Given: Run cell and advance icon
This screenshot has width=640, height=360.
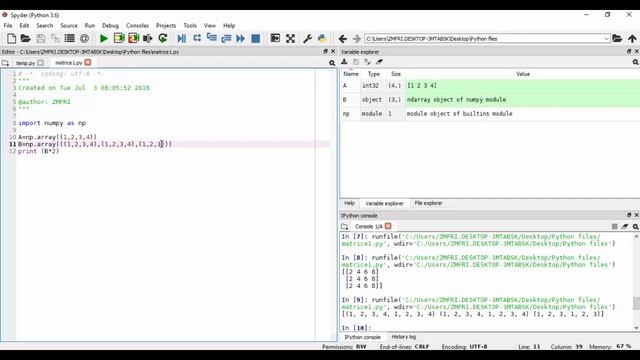Looking at the screenshot, I should 133,38.
